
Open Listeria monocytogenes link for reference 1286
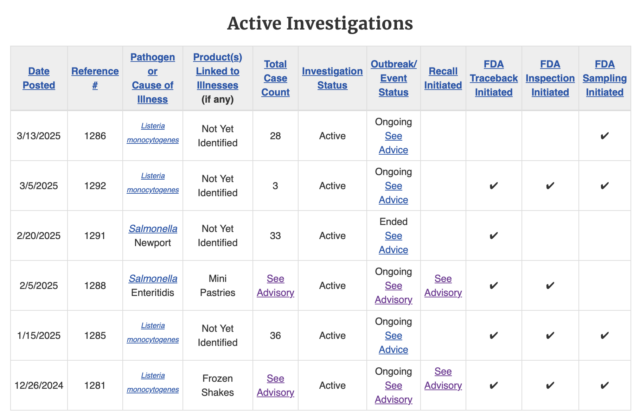[x=153, y=133]
